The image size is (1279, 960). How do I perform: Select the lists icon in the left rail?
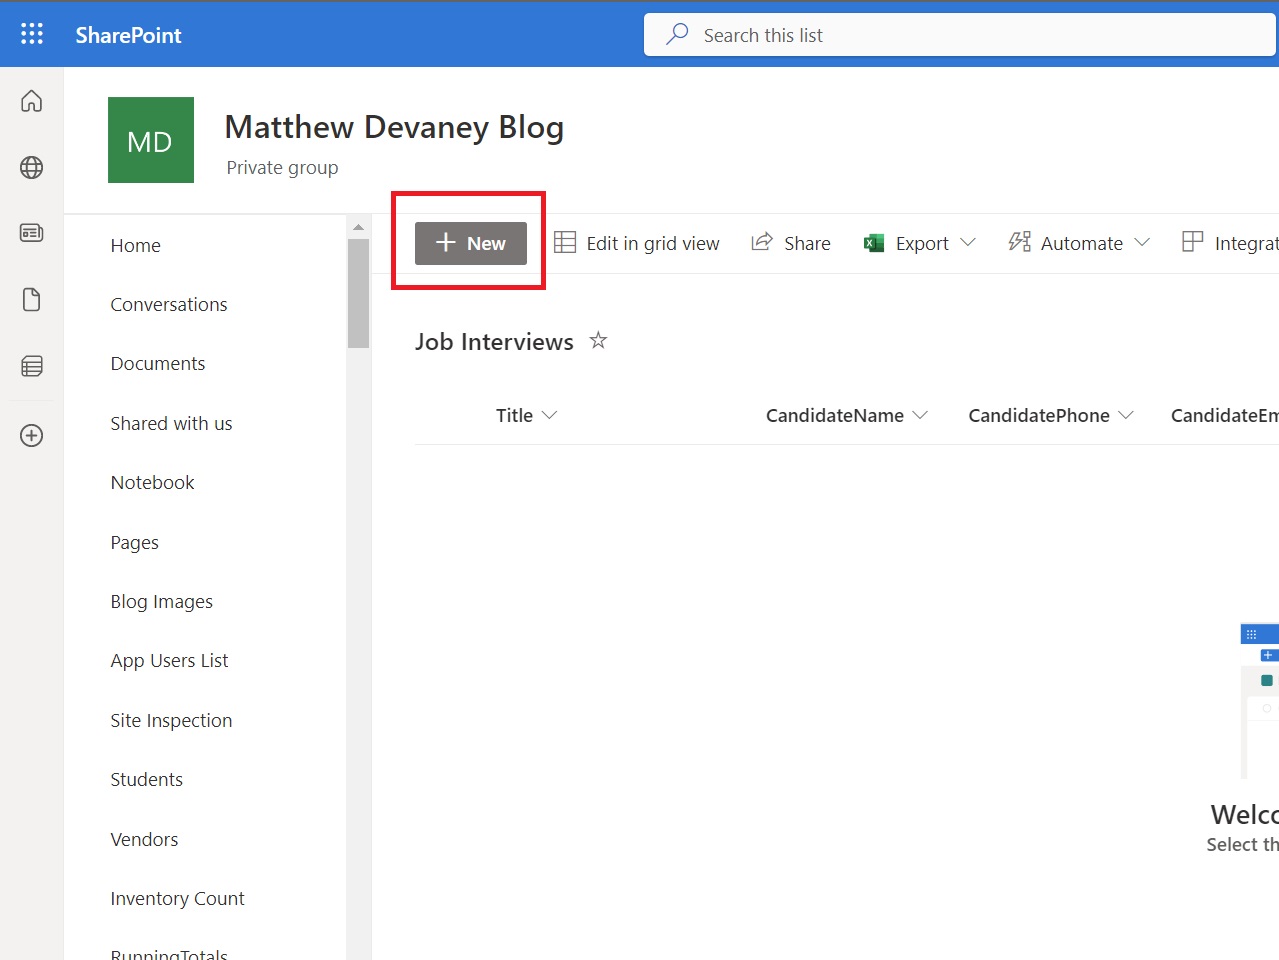(x=31, y=365)
